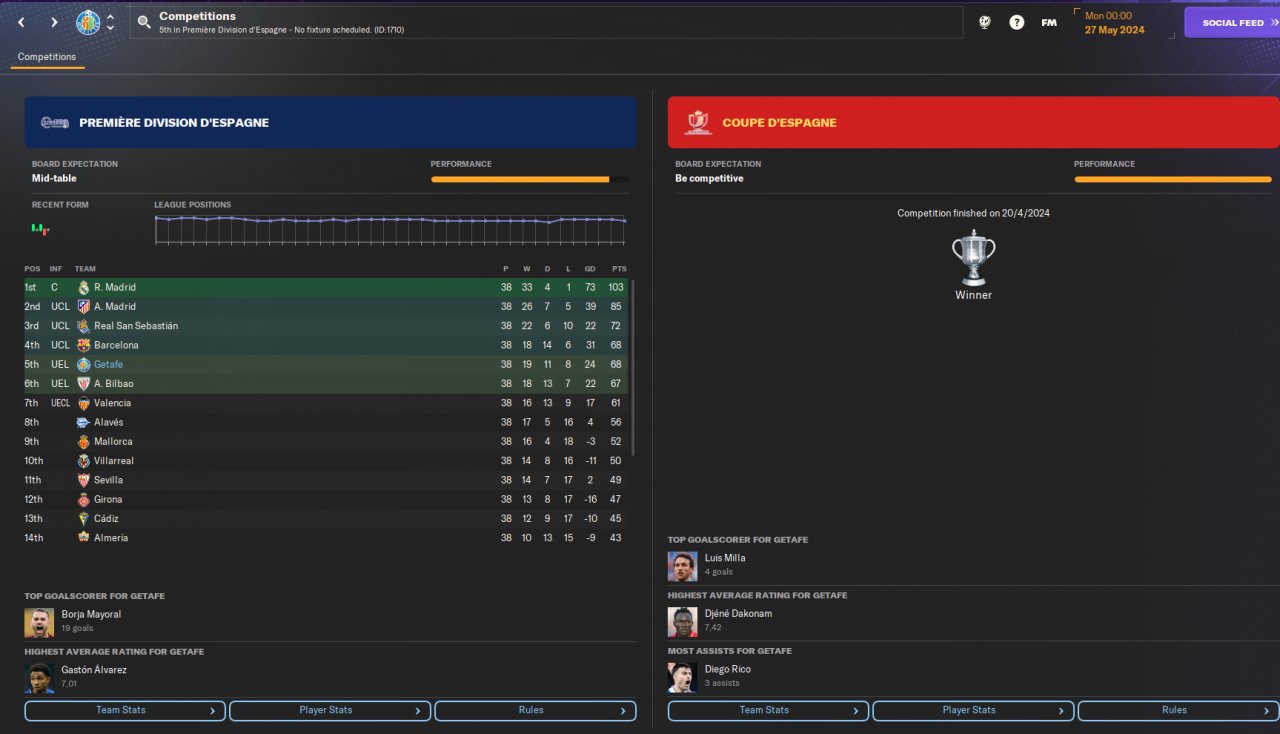
Task: Click the Sevilla club badge
Action: pyautogui.click(x=84, y=480)
